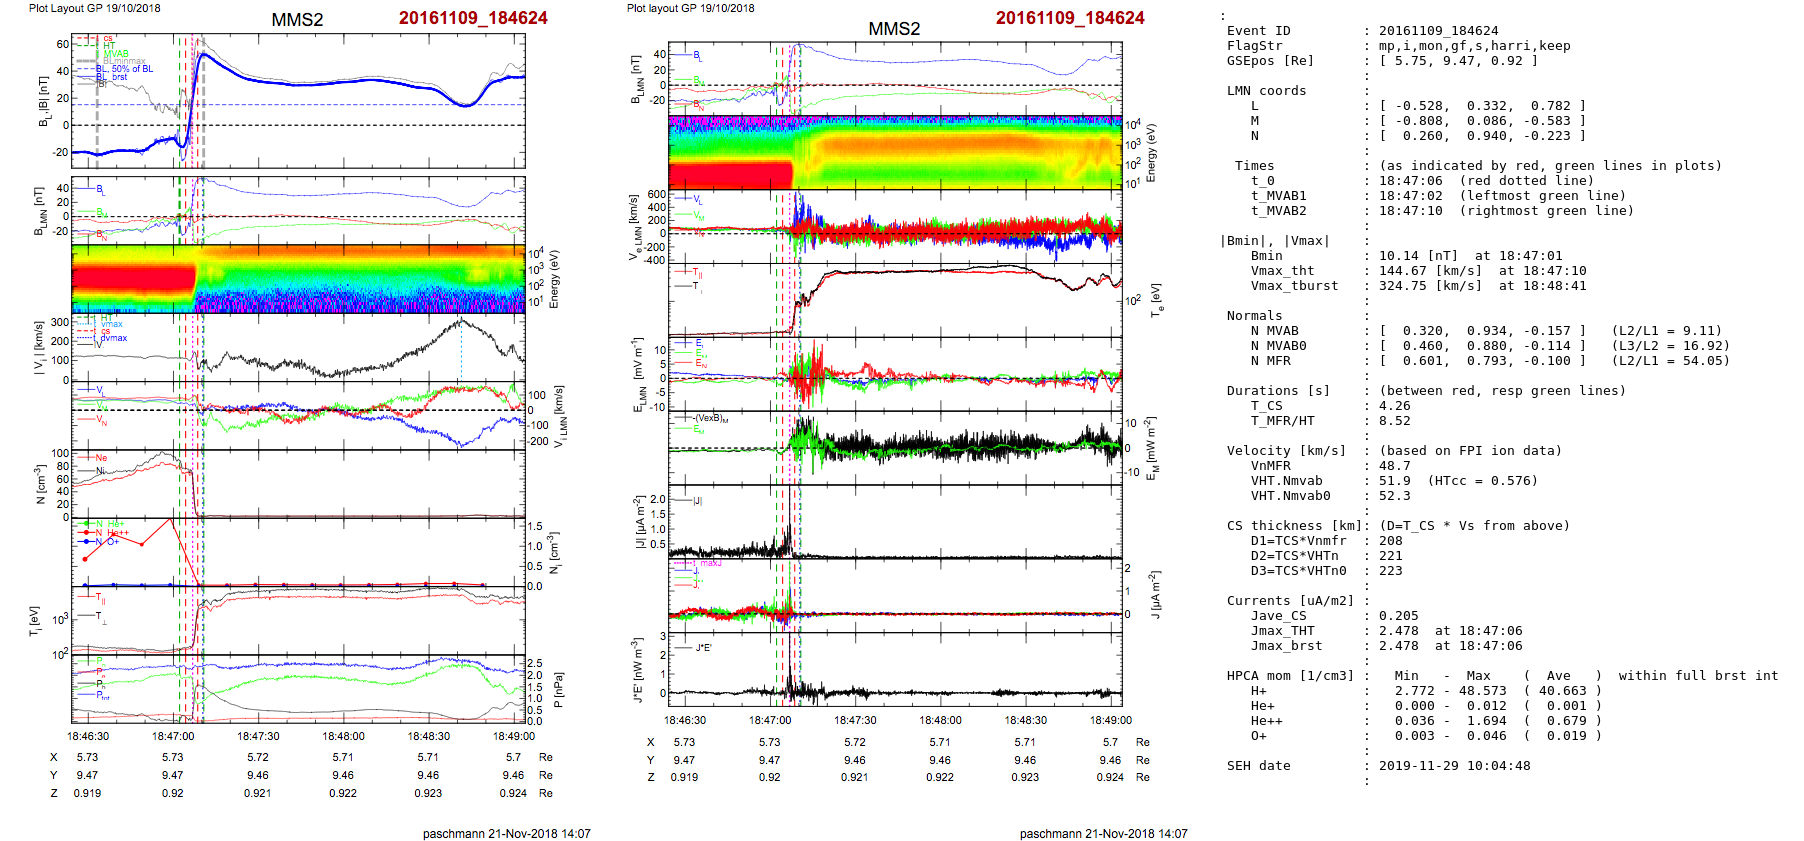Click the 'paschmann 21-Nov-2018 14:07' footer under middle plot
The image size is (1804, 841).
tap(1103, 833)
